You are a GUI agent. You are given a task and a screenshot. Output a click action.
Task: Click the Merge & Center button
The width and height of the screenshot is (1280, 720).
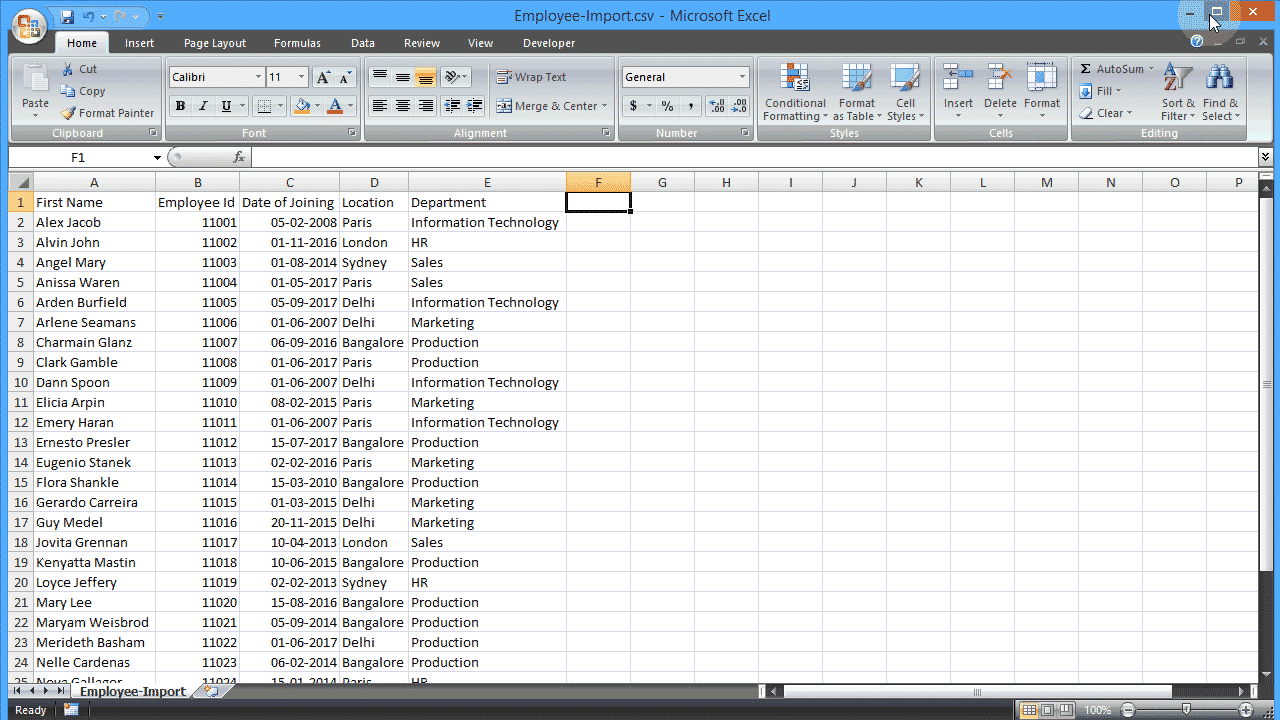point(552,105)
